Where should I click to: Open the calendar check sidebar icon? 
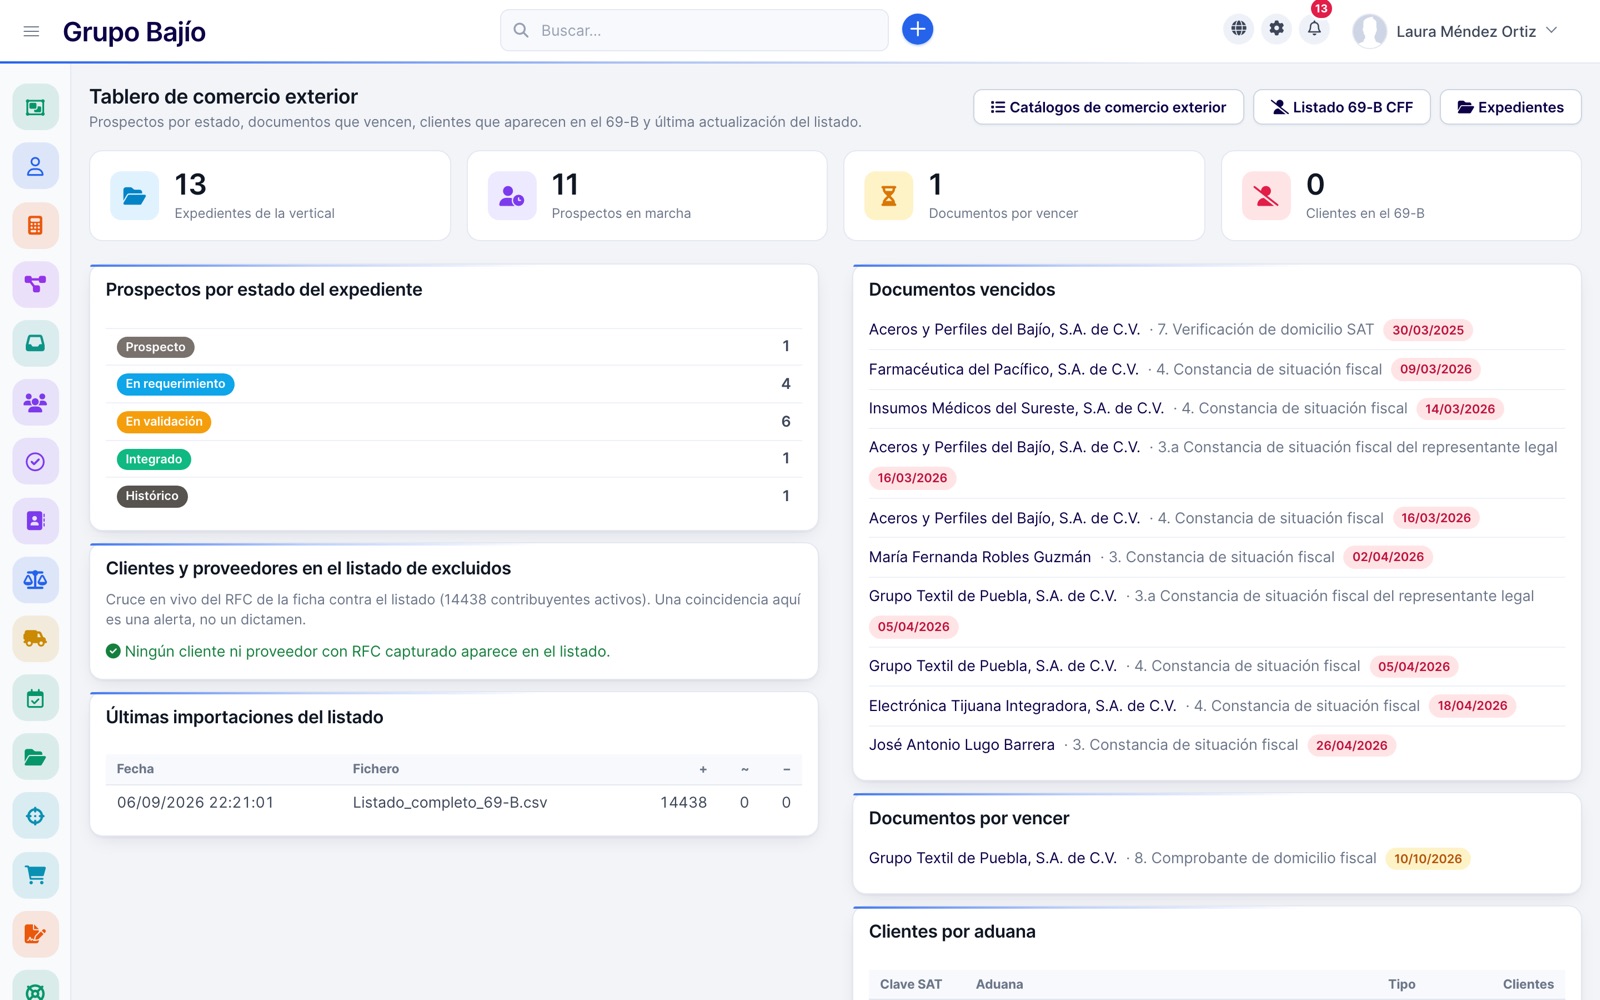(x=35, y=698)
